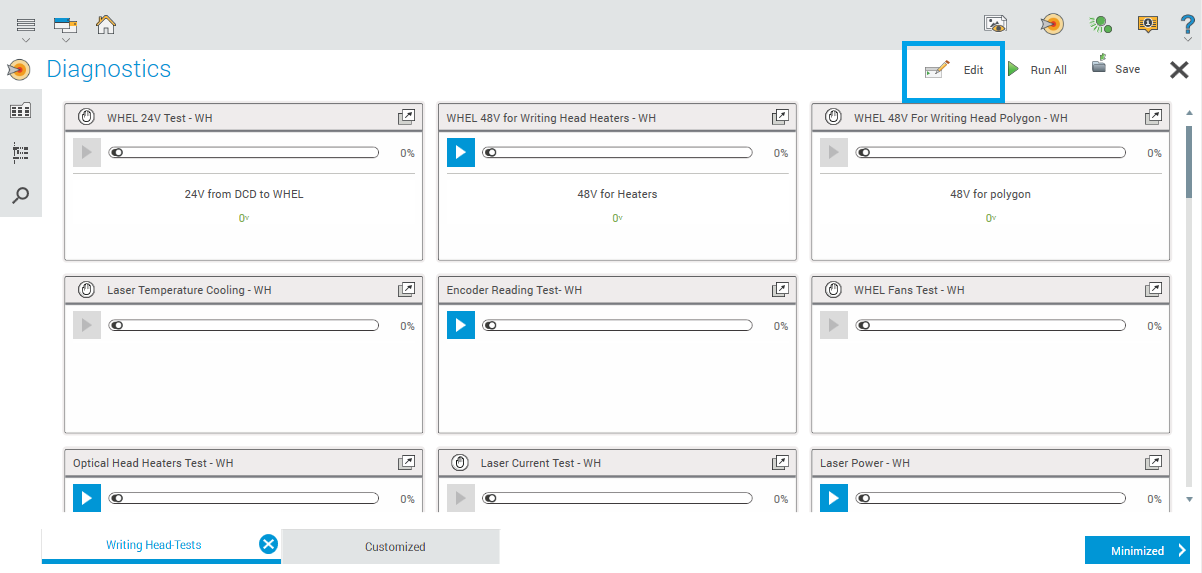
Task: Click the 'Laser Power - WH' card title
Action: coord(865,463)
